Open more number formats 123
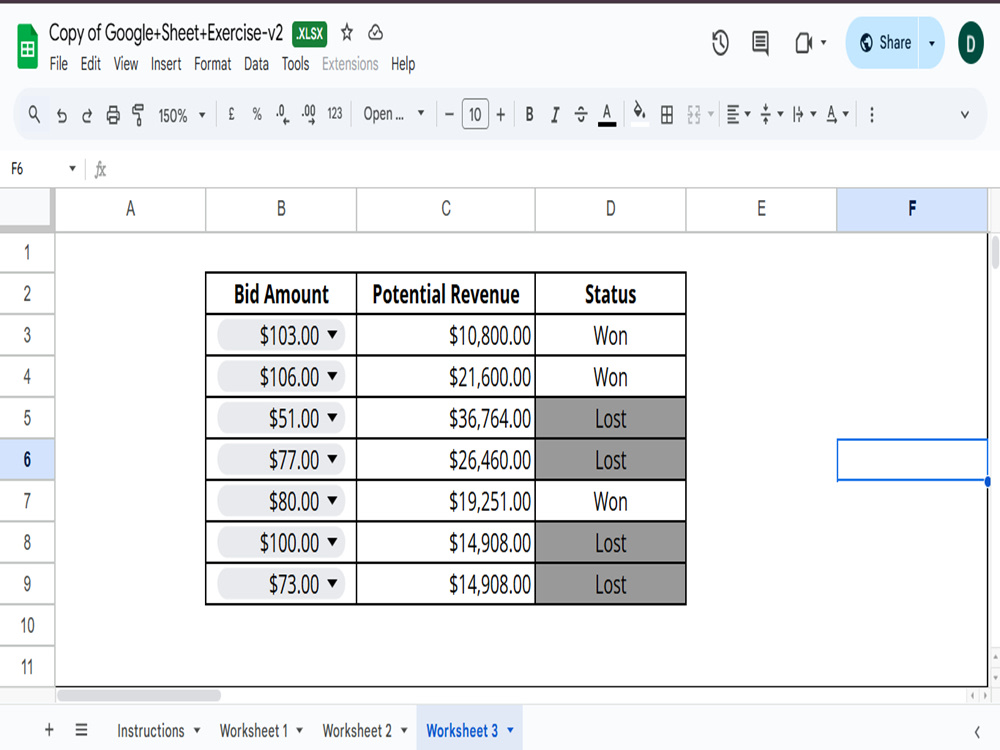 point(335,114)
